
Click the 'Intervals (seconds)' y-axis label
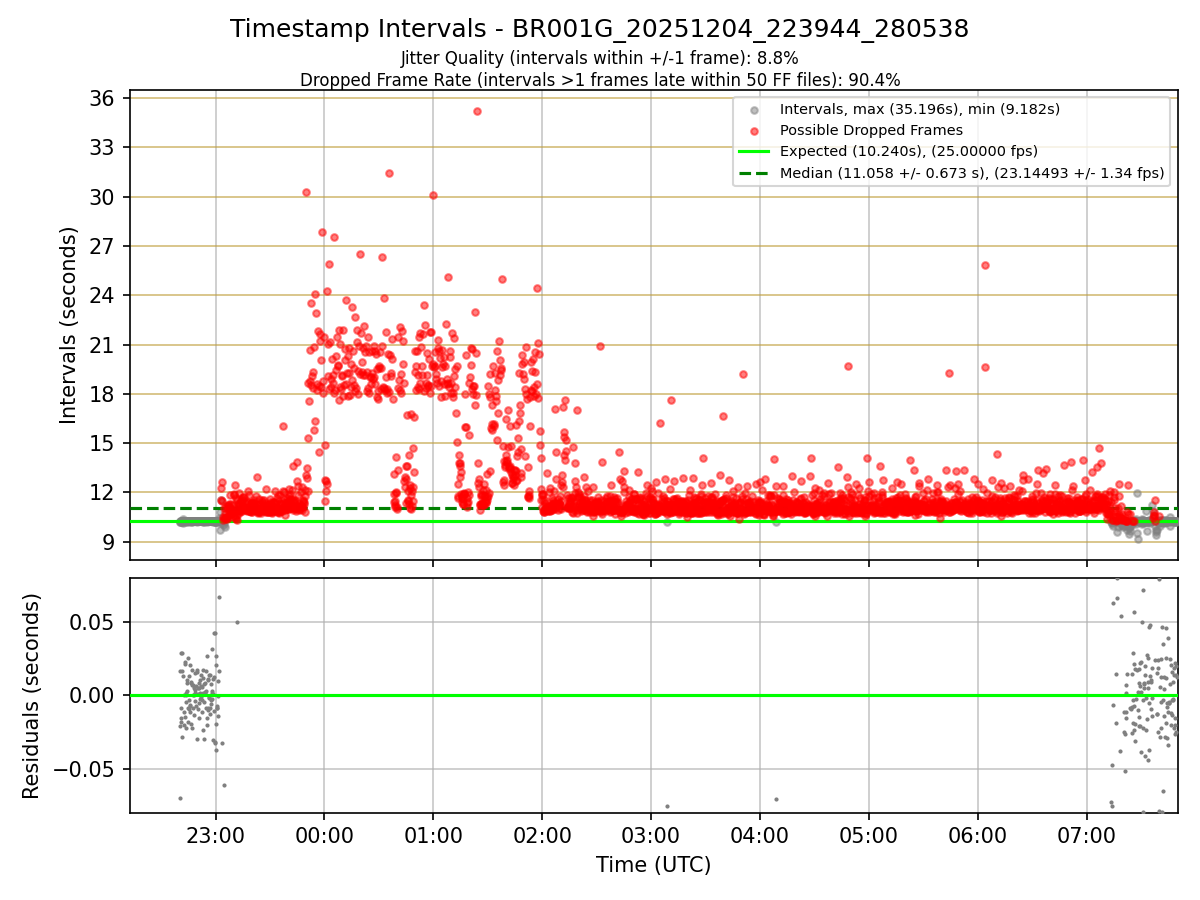pyautogui.click(x=68, y=325)
